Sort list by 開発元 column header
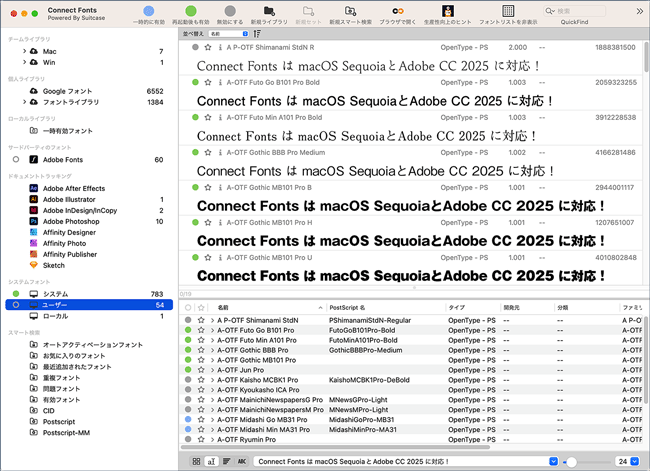 tap(527, 308)
